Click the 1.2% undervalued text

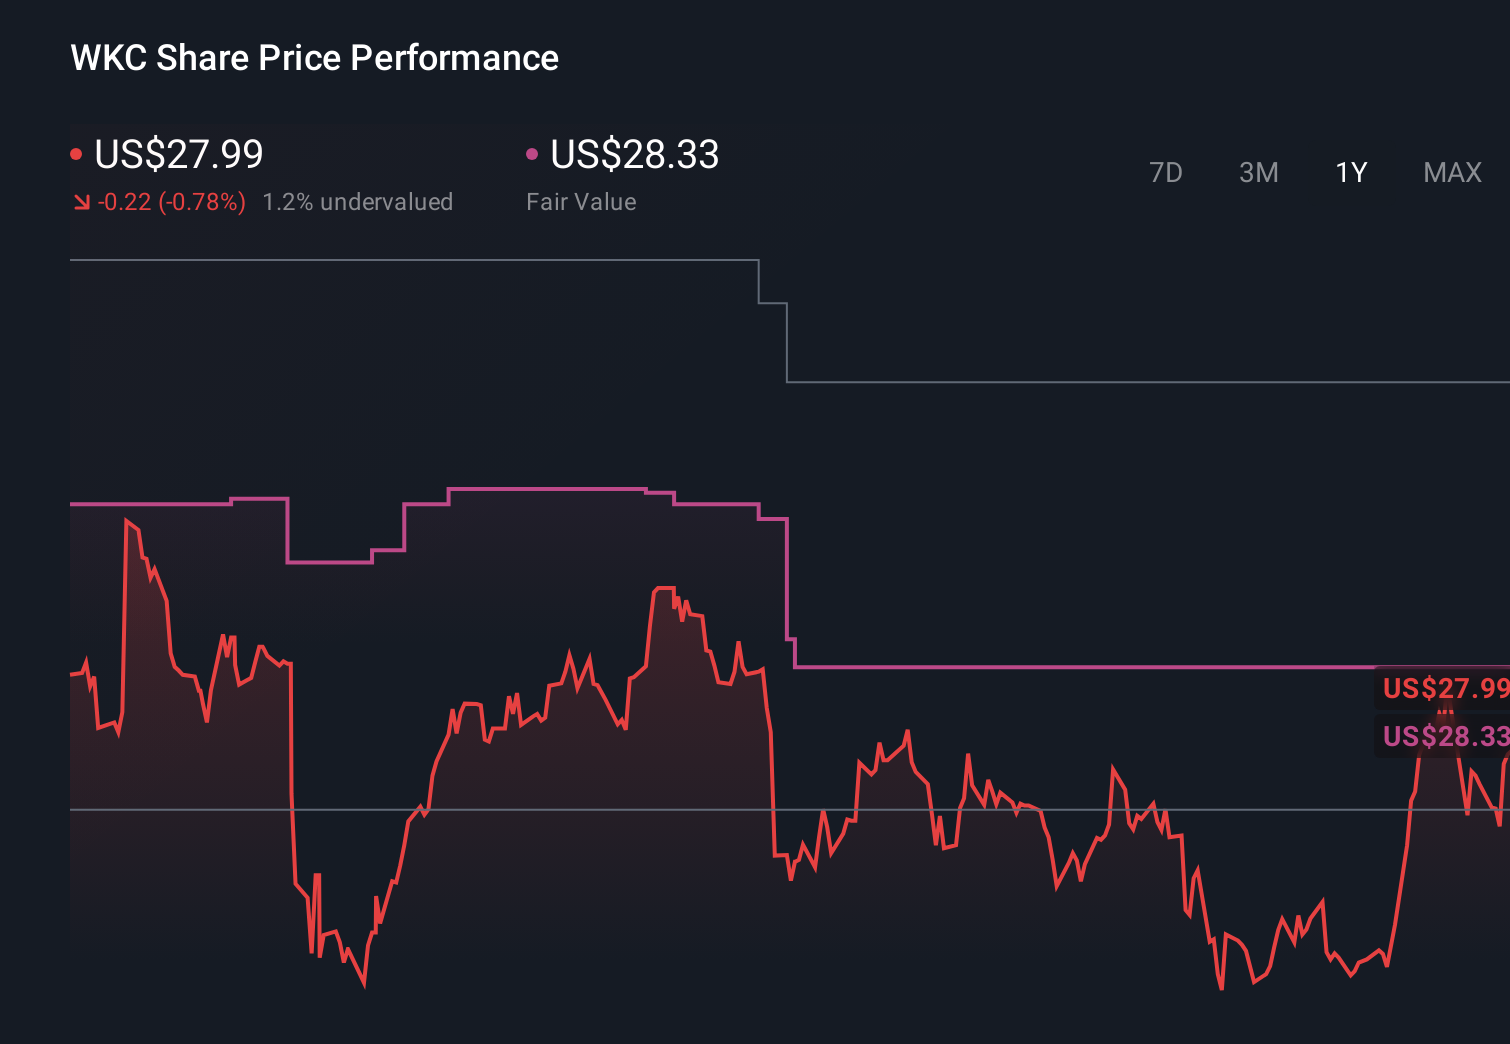click(357, 202)
